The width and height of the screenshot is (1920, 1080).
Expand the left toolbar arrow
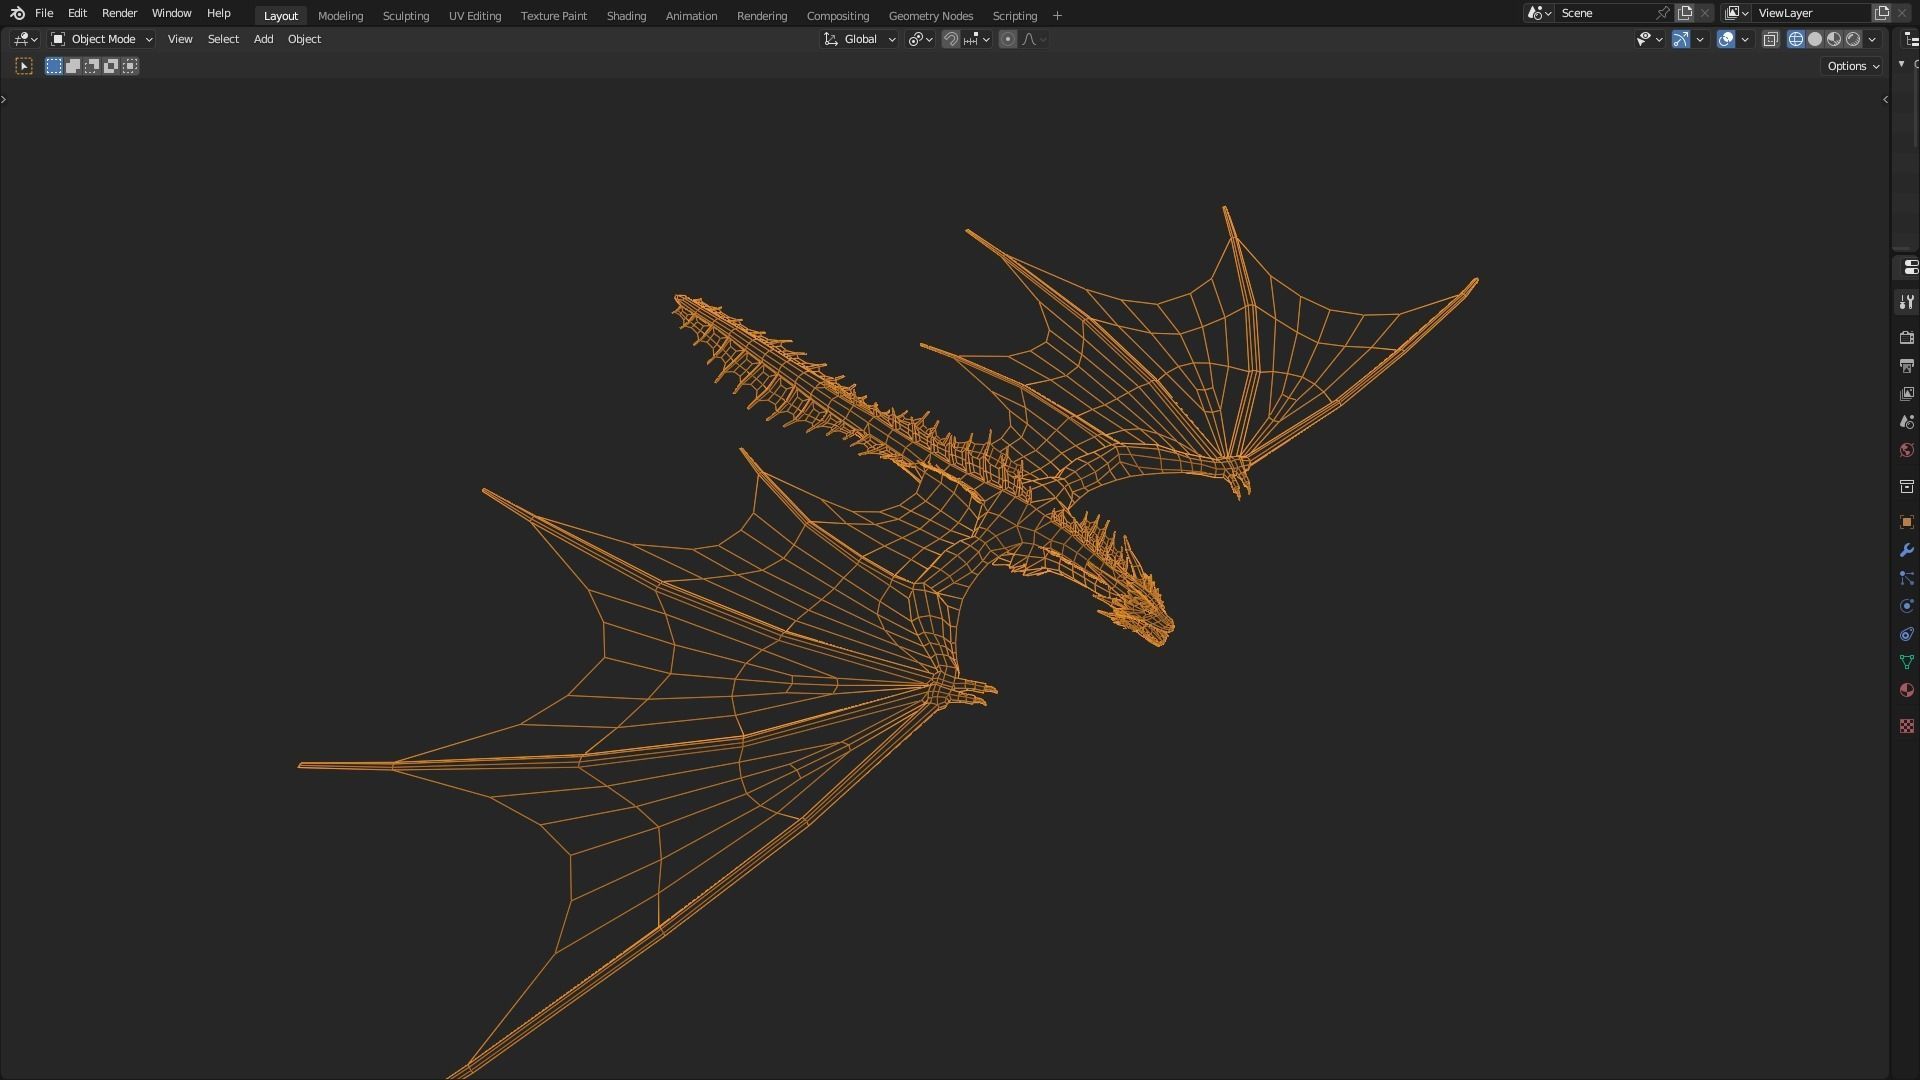tap(4, 99)
